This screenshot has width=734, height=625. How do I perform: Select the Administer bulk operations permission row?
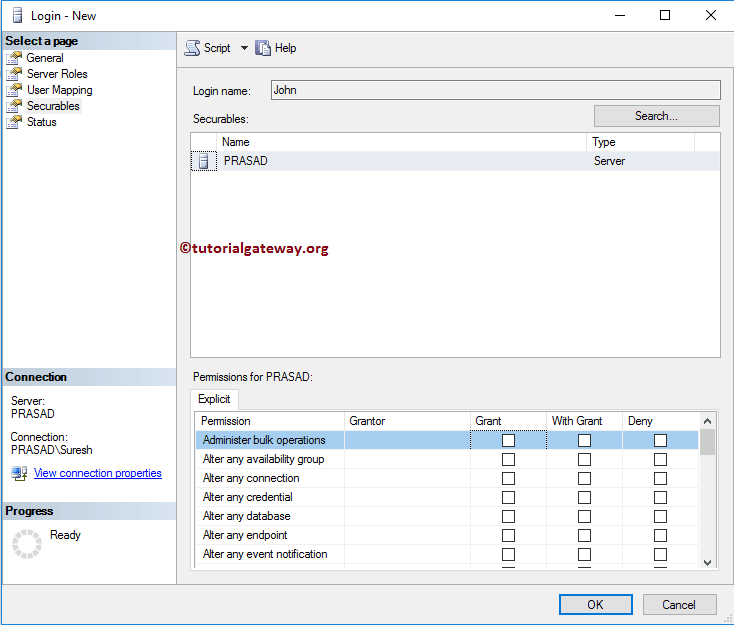447,440
